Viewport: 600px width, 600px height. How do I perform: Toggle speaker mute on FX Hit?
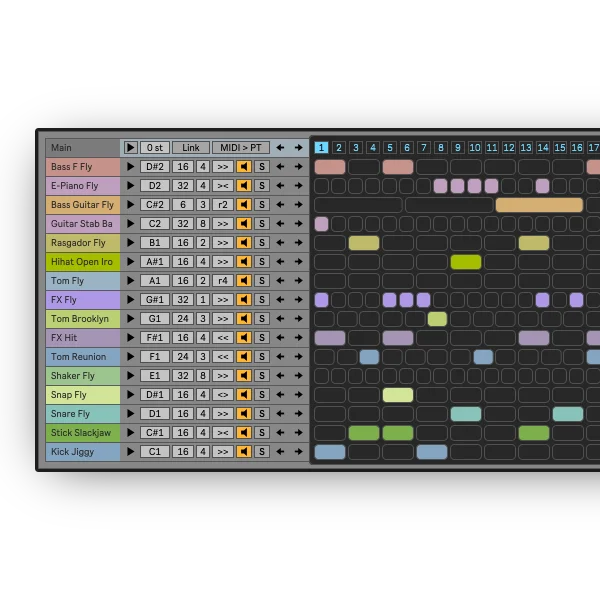[244, 338]
